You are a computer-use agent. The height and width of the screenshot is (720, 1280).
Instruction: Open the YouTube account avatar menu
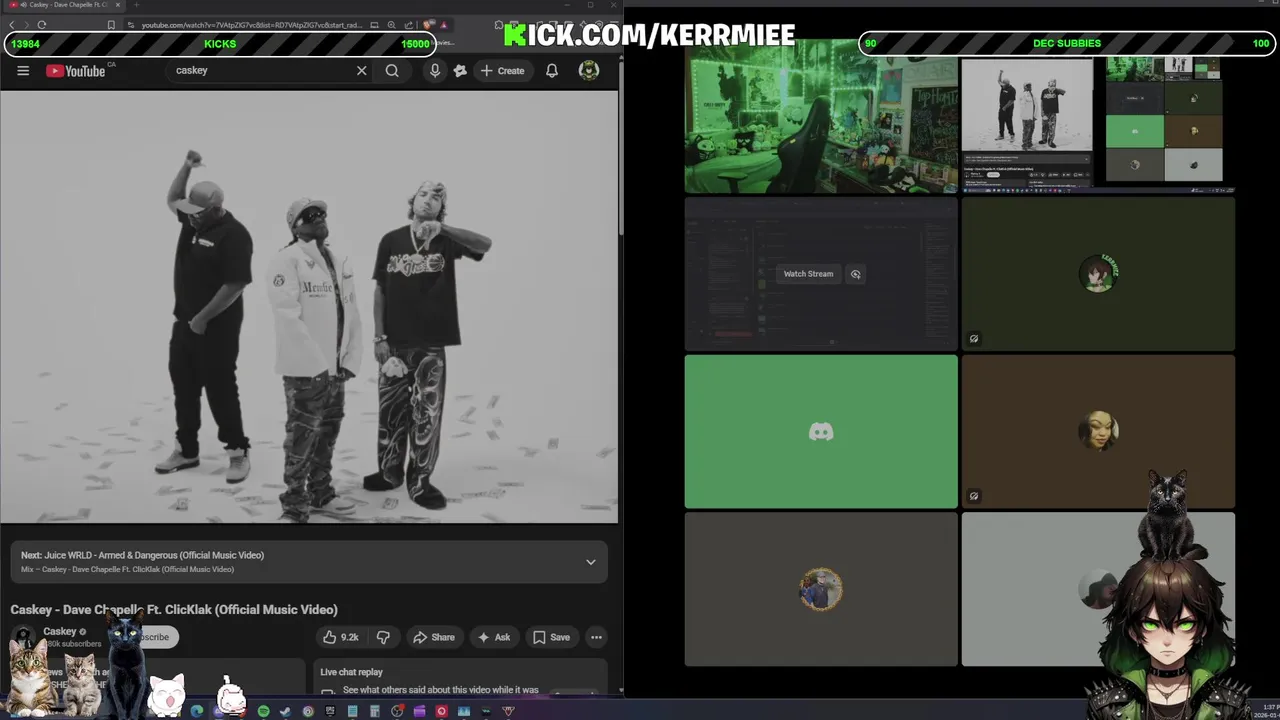coord(589,70)
